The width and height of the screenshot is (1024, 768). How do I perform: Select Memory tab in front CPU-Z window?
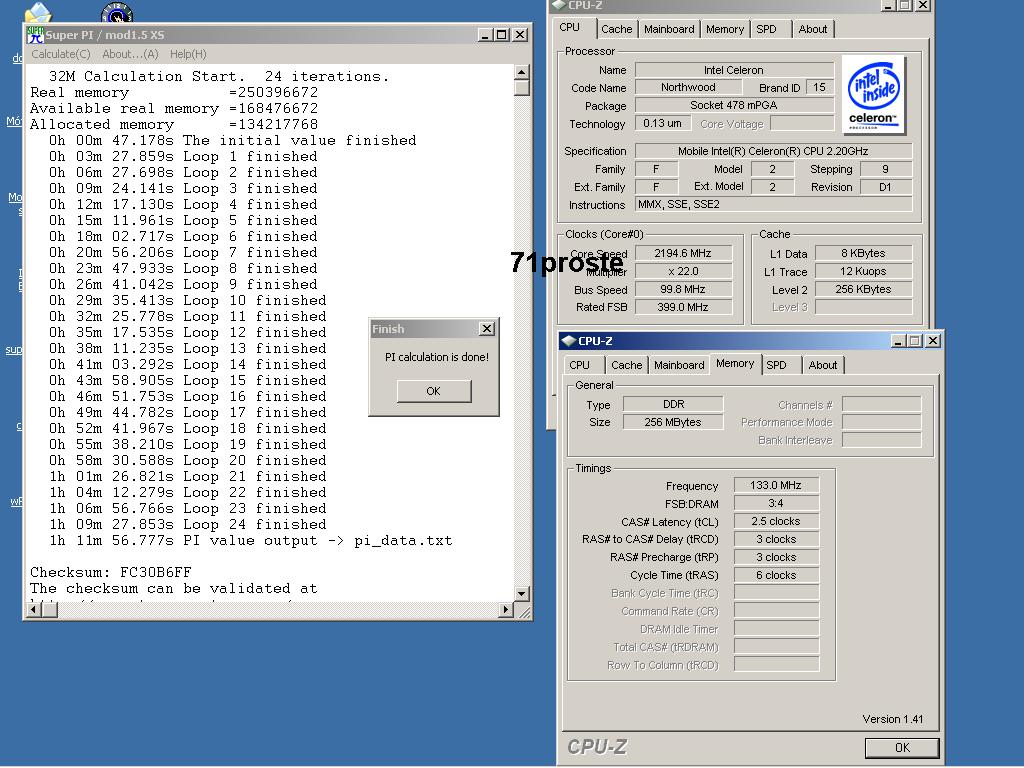click(x=735, y=364)
